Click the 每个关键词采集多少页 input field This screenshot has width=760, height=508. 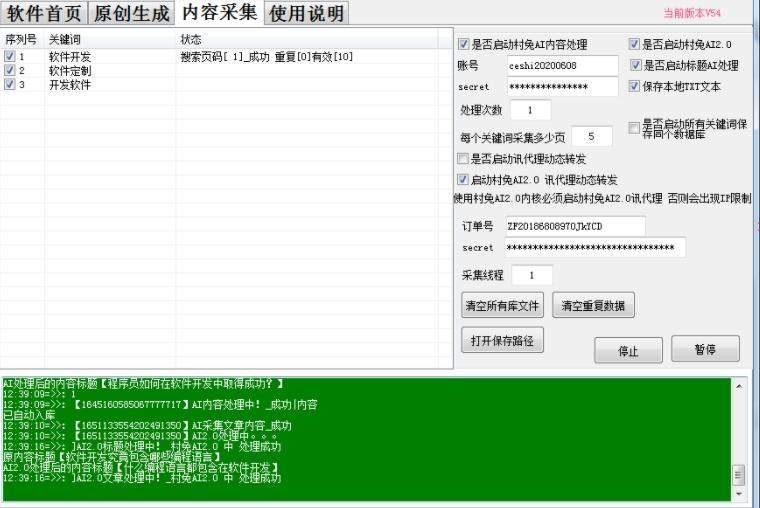(591, 136)
